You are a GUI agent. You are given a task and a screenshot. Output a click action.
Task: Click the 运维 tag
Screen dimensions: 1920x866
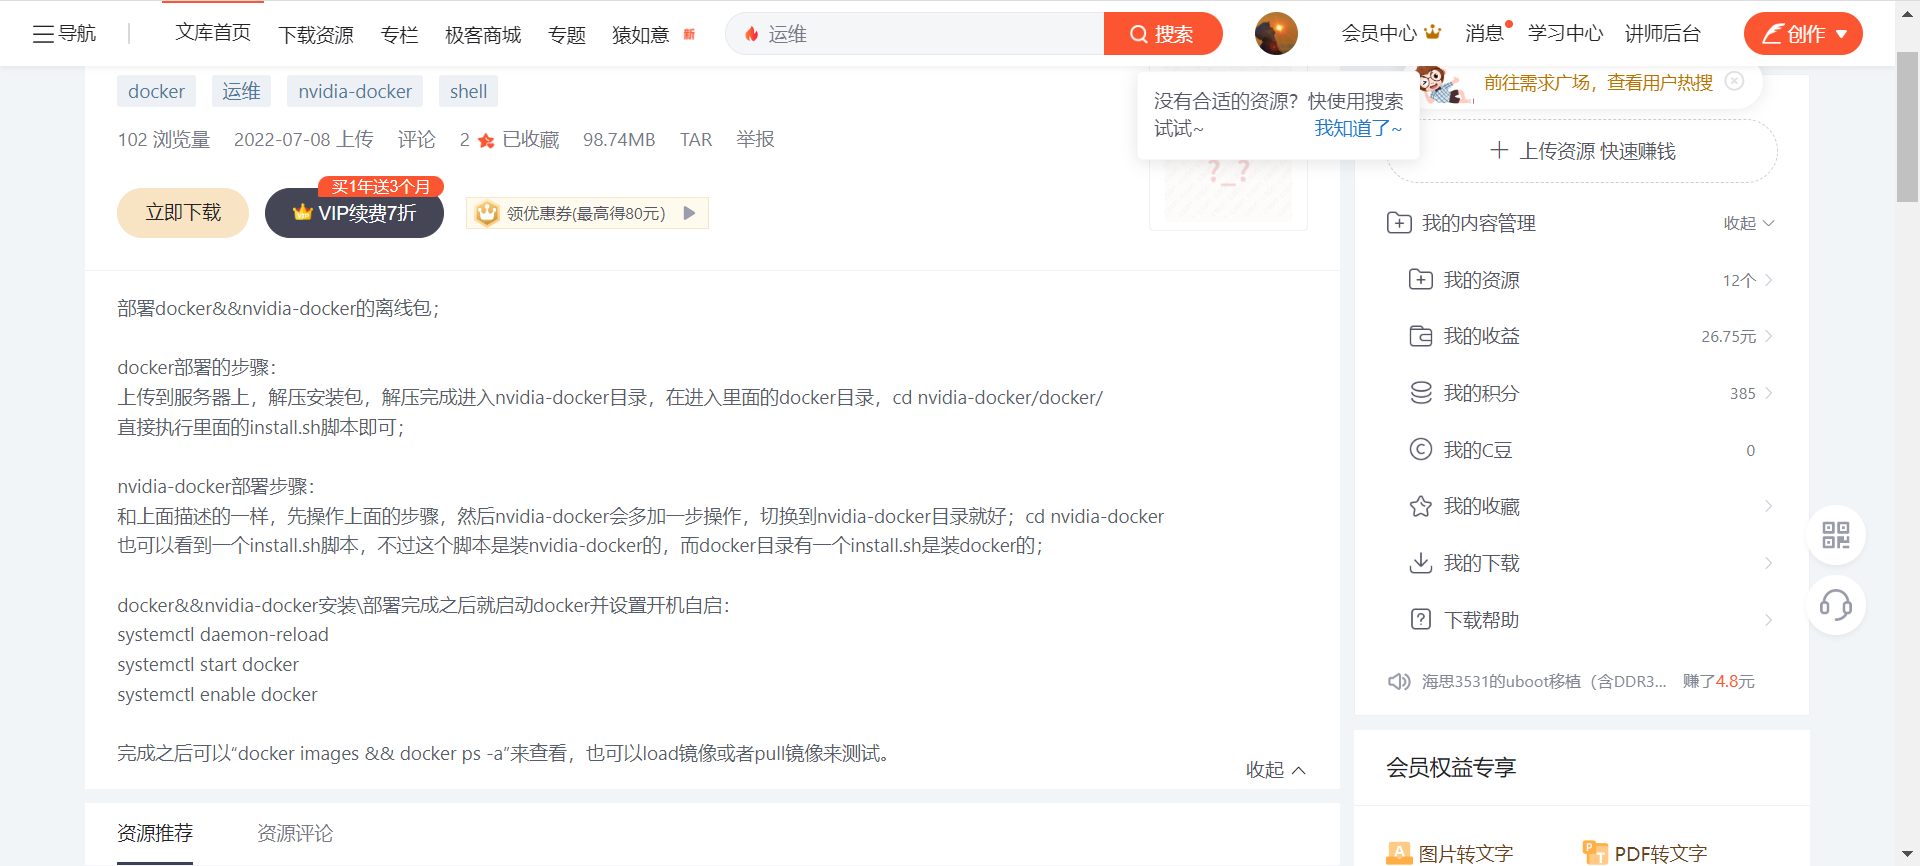(x=241, y=91)
